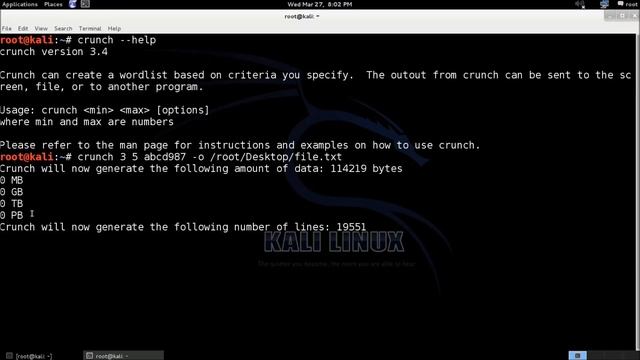The width and height of the screenshot is (640, 360).
Task: Open the terminal File menu
Action: pyautogui.click(x=7, y=29)
